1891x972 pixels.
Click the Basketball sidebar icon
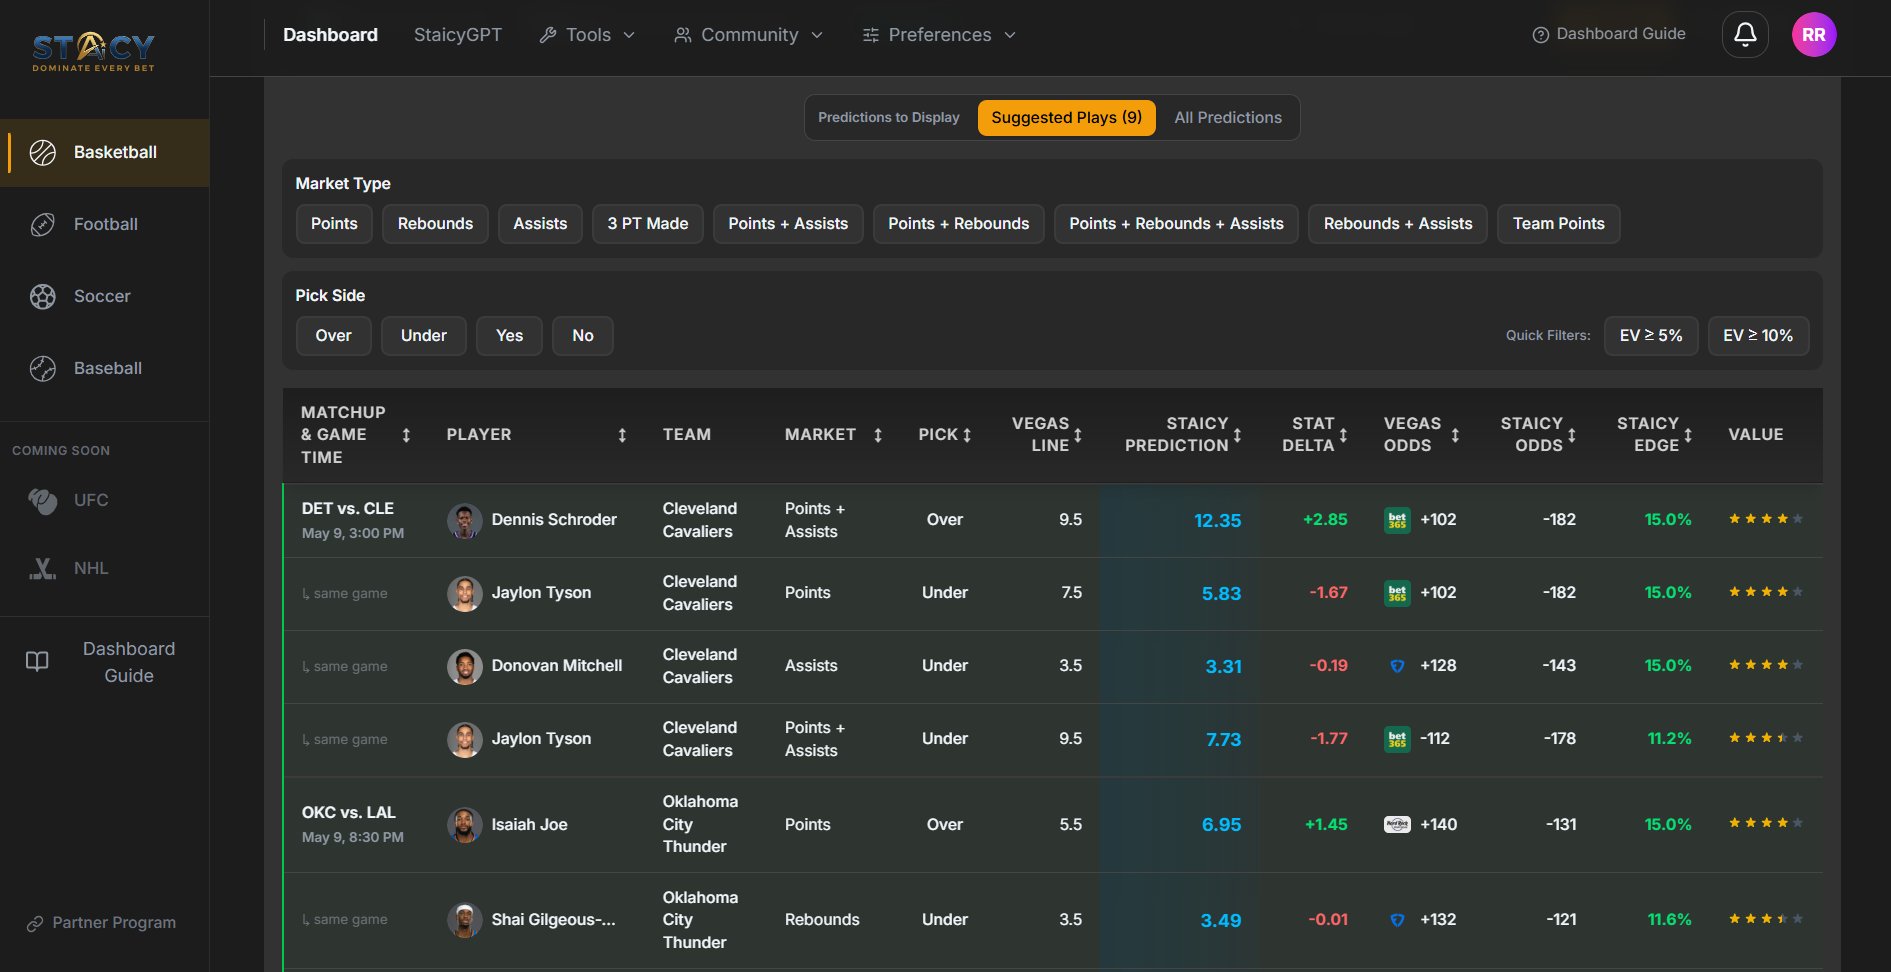pyautogui.click(x=43, y=152)
